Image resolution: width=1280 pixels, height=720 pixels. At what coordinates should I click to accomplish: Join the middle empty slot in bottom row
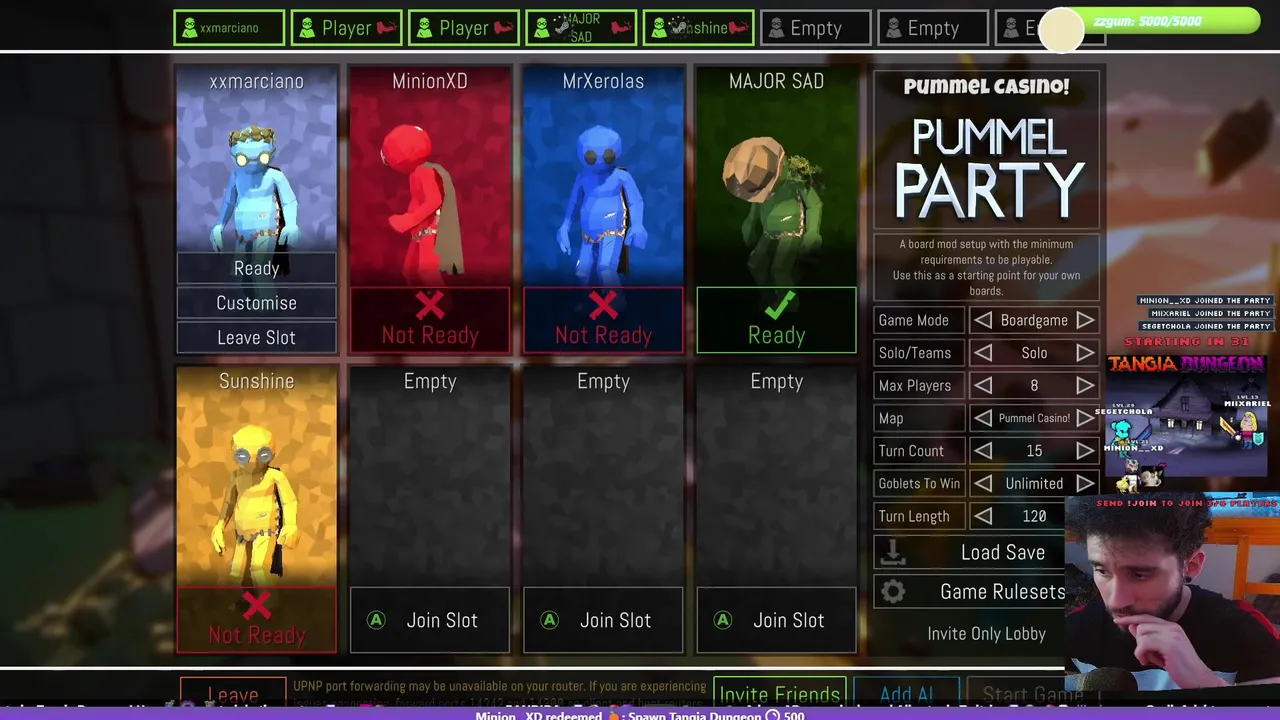click(x=603, y=620)
